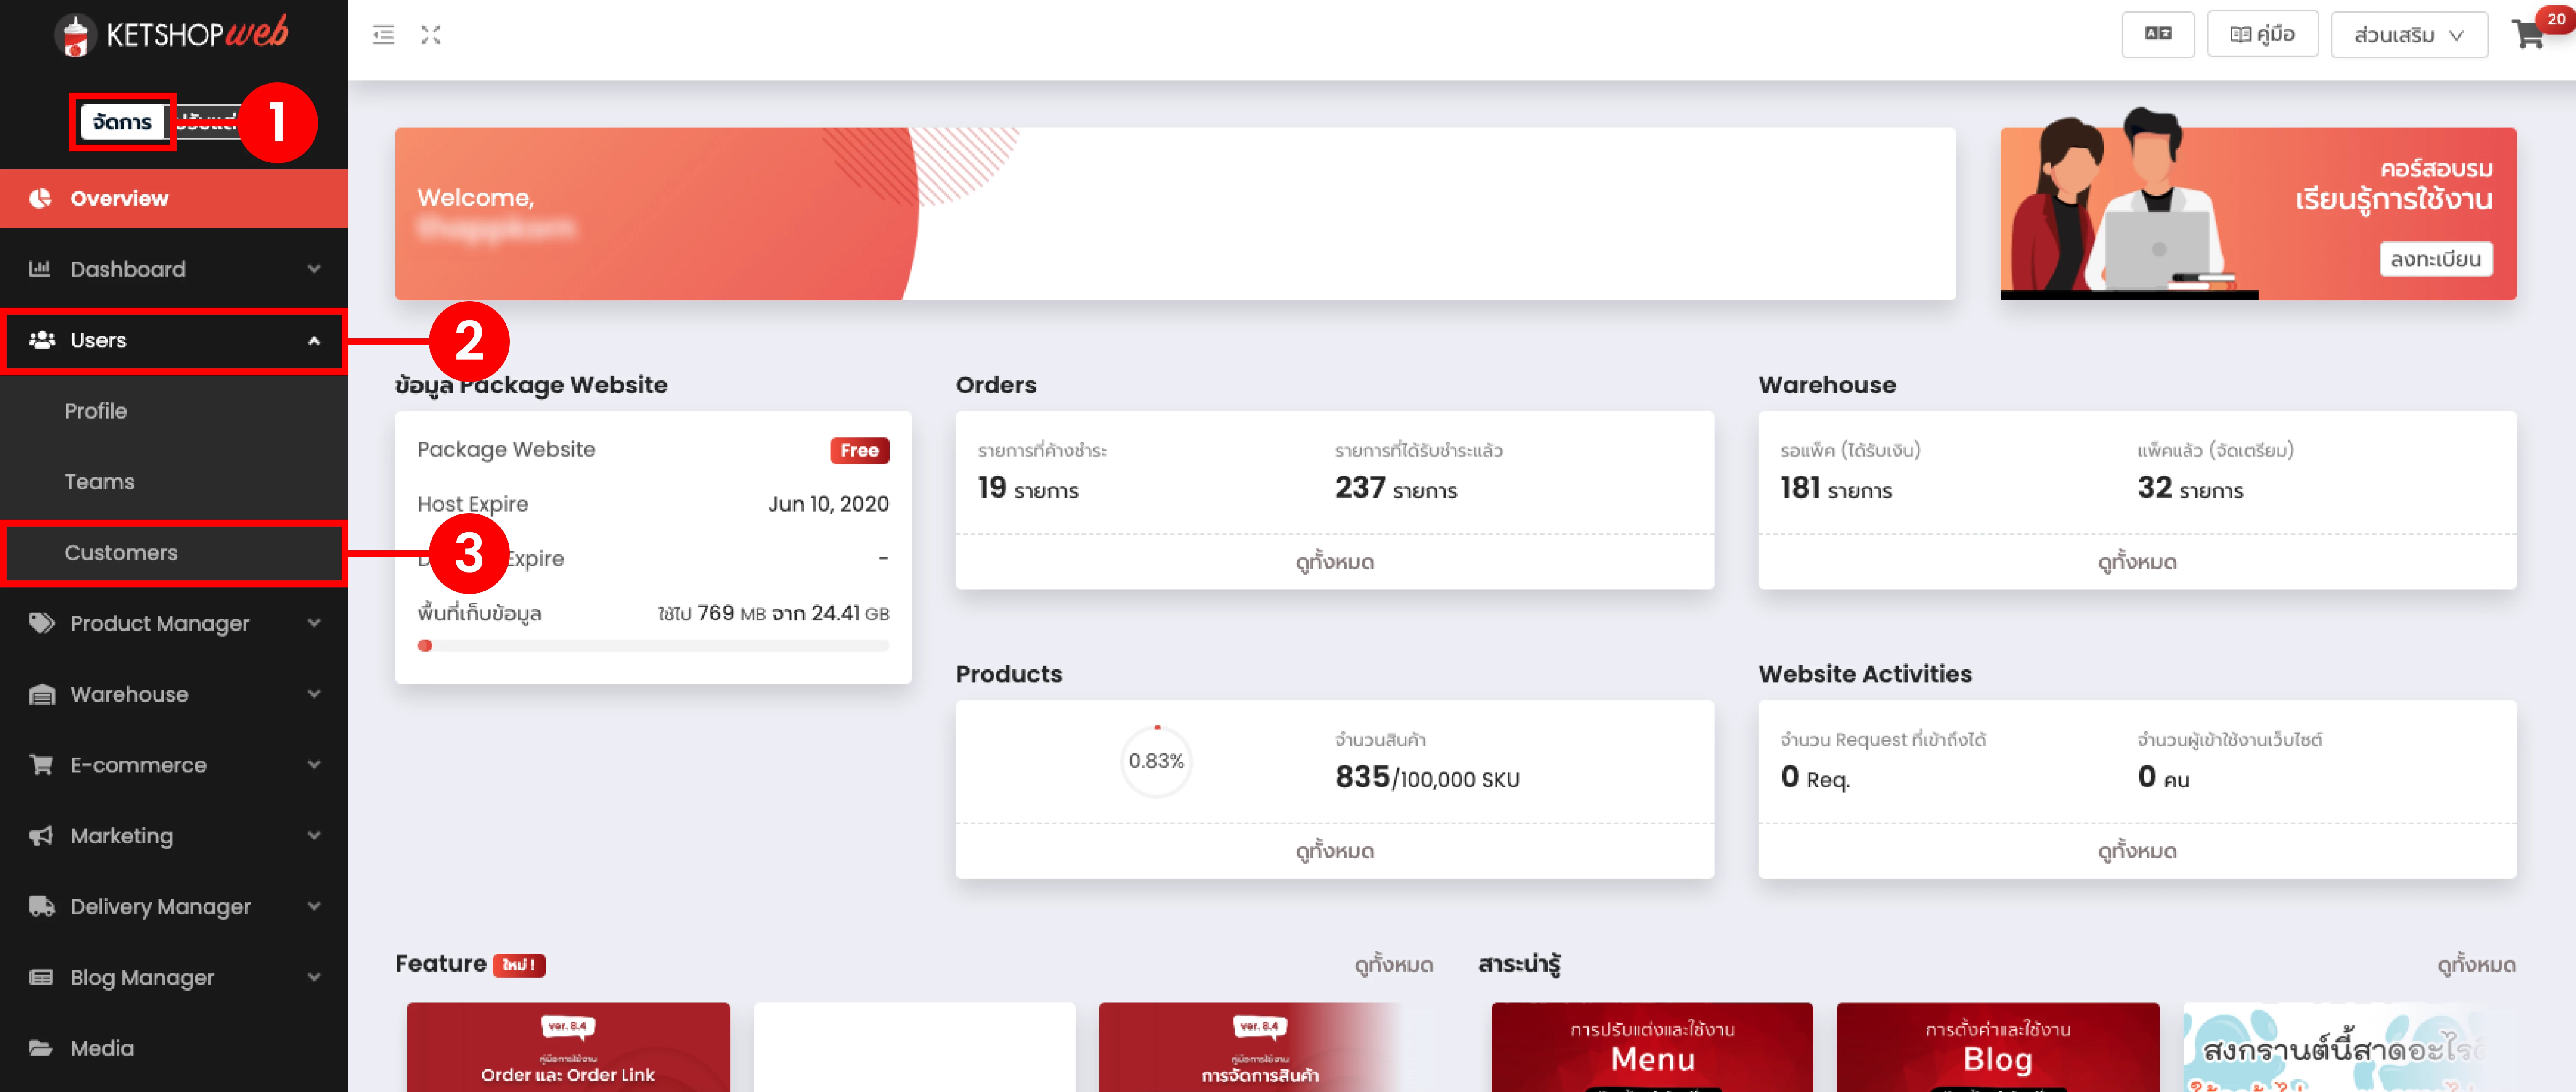Expand the E-commerce menu chevron
2576x1092 pixels.
(314, 765)
